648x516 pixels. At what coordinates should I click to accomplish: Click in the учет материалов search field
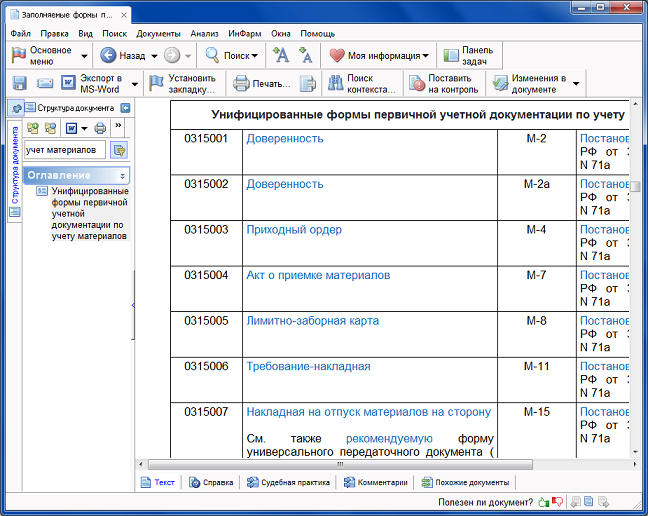(64, 150)
